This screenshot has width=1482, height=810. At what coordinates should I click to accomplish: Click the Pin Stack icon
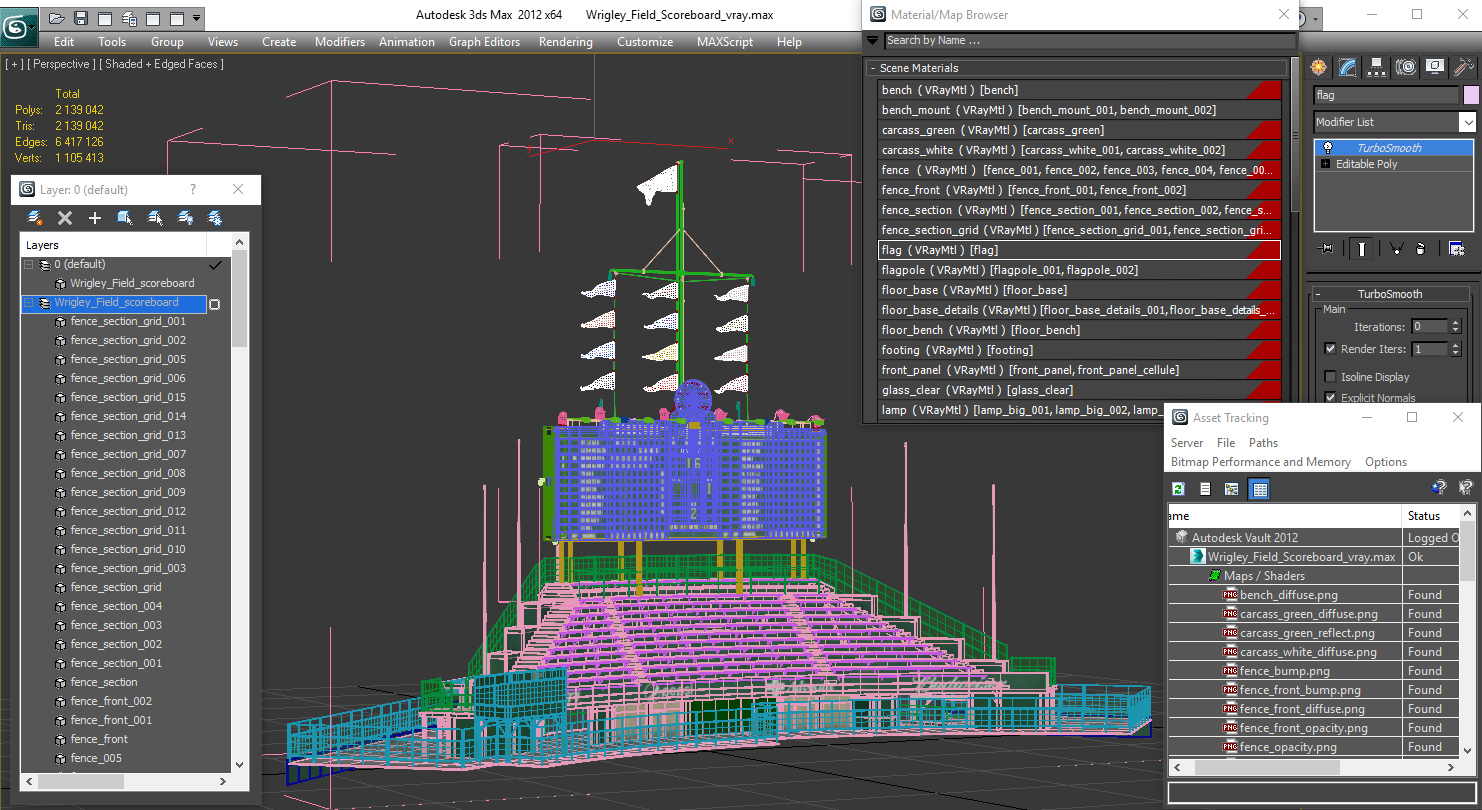point(1327,249)
